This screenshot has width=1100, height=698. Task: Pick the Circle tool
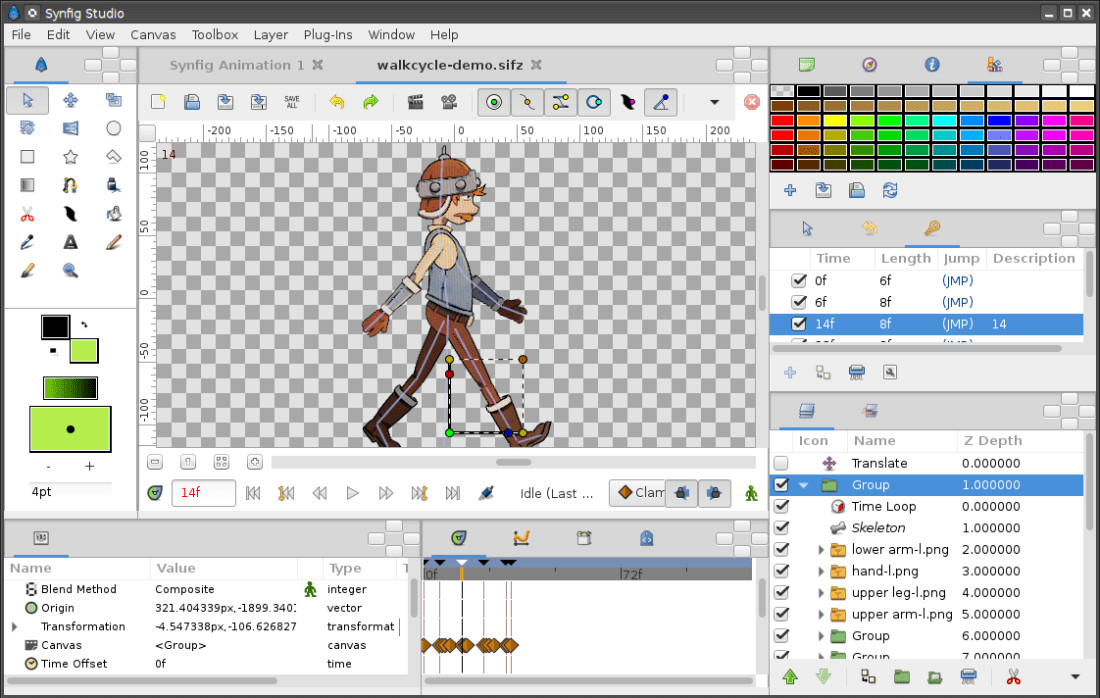(113, 128)
